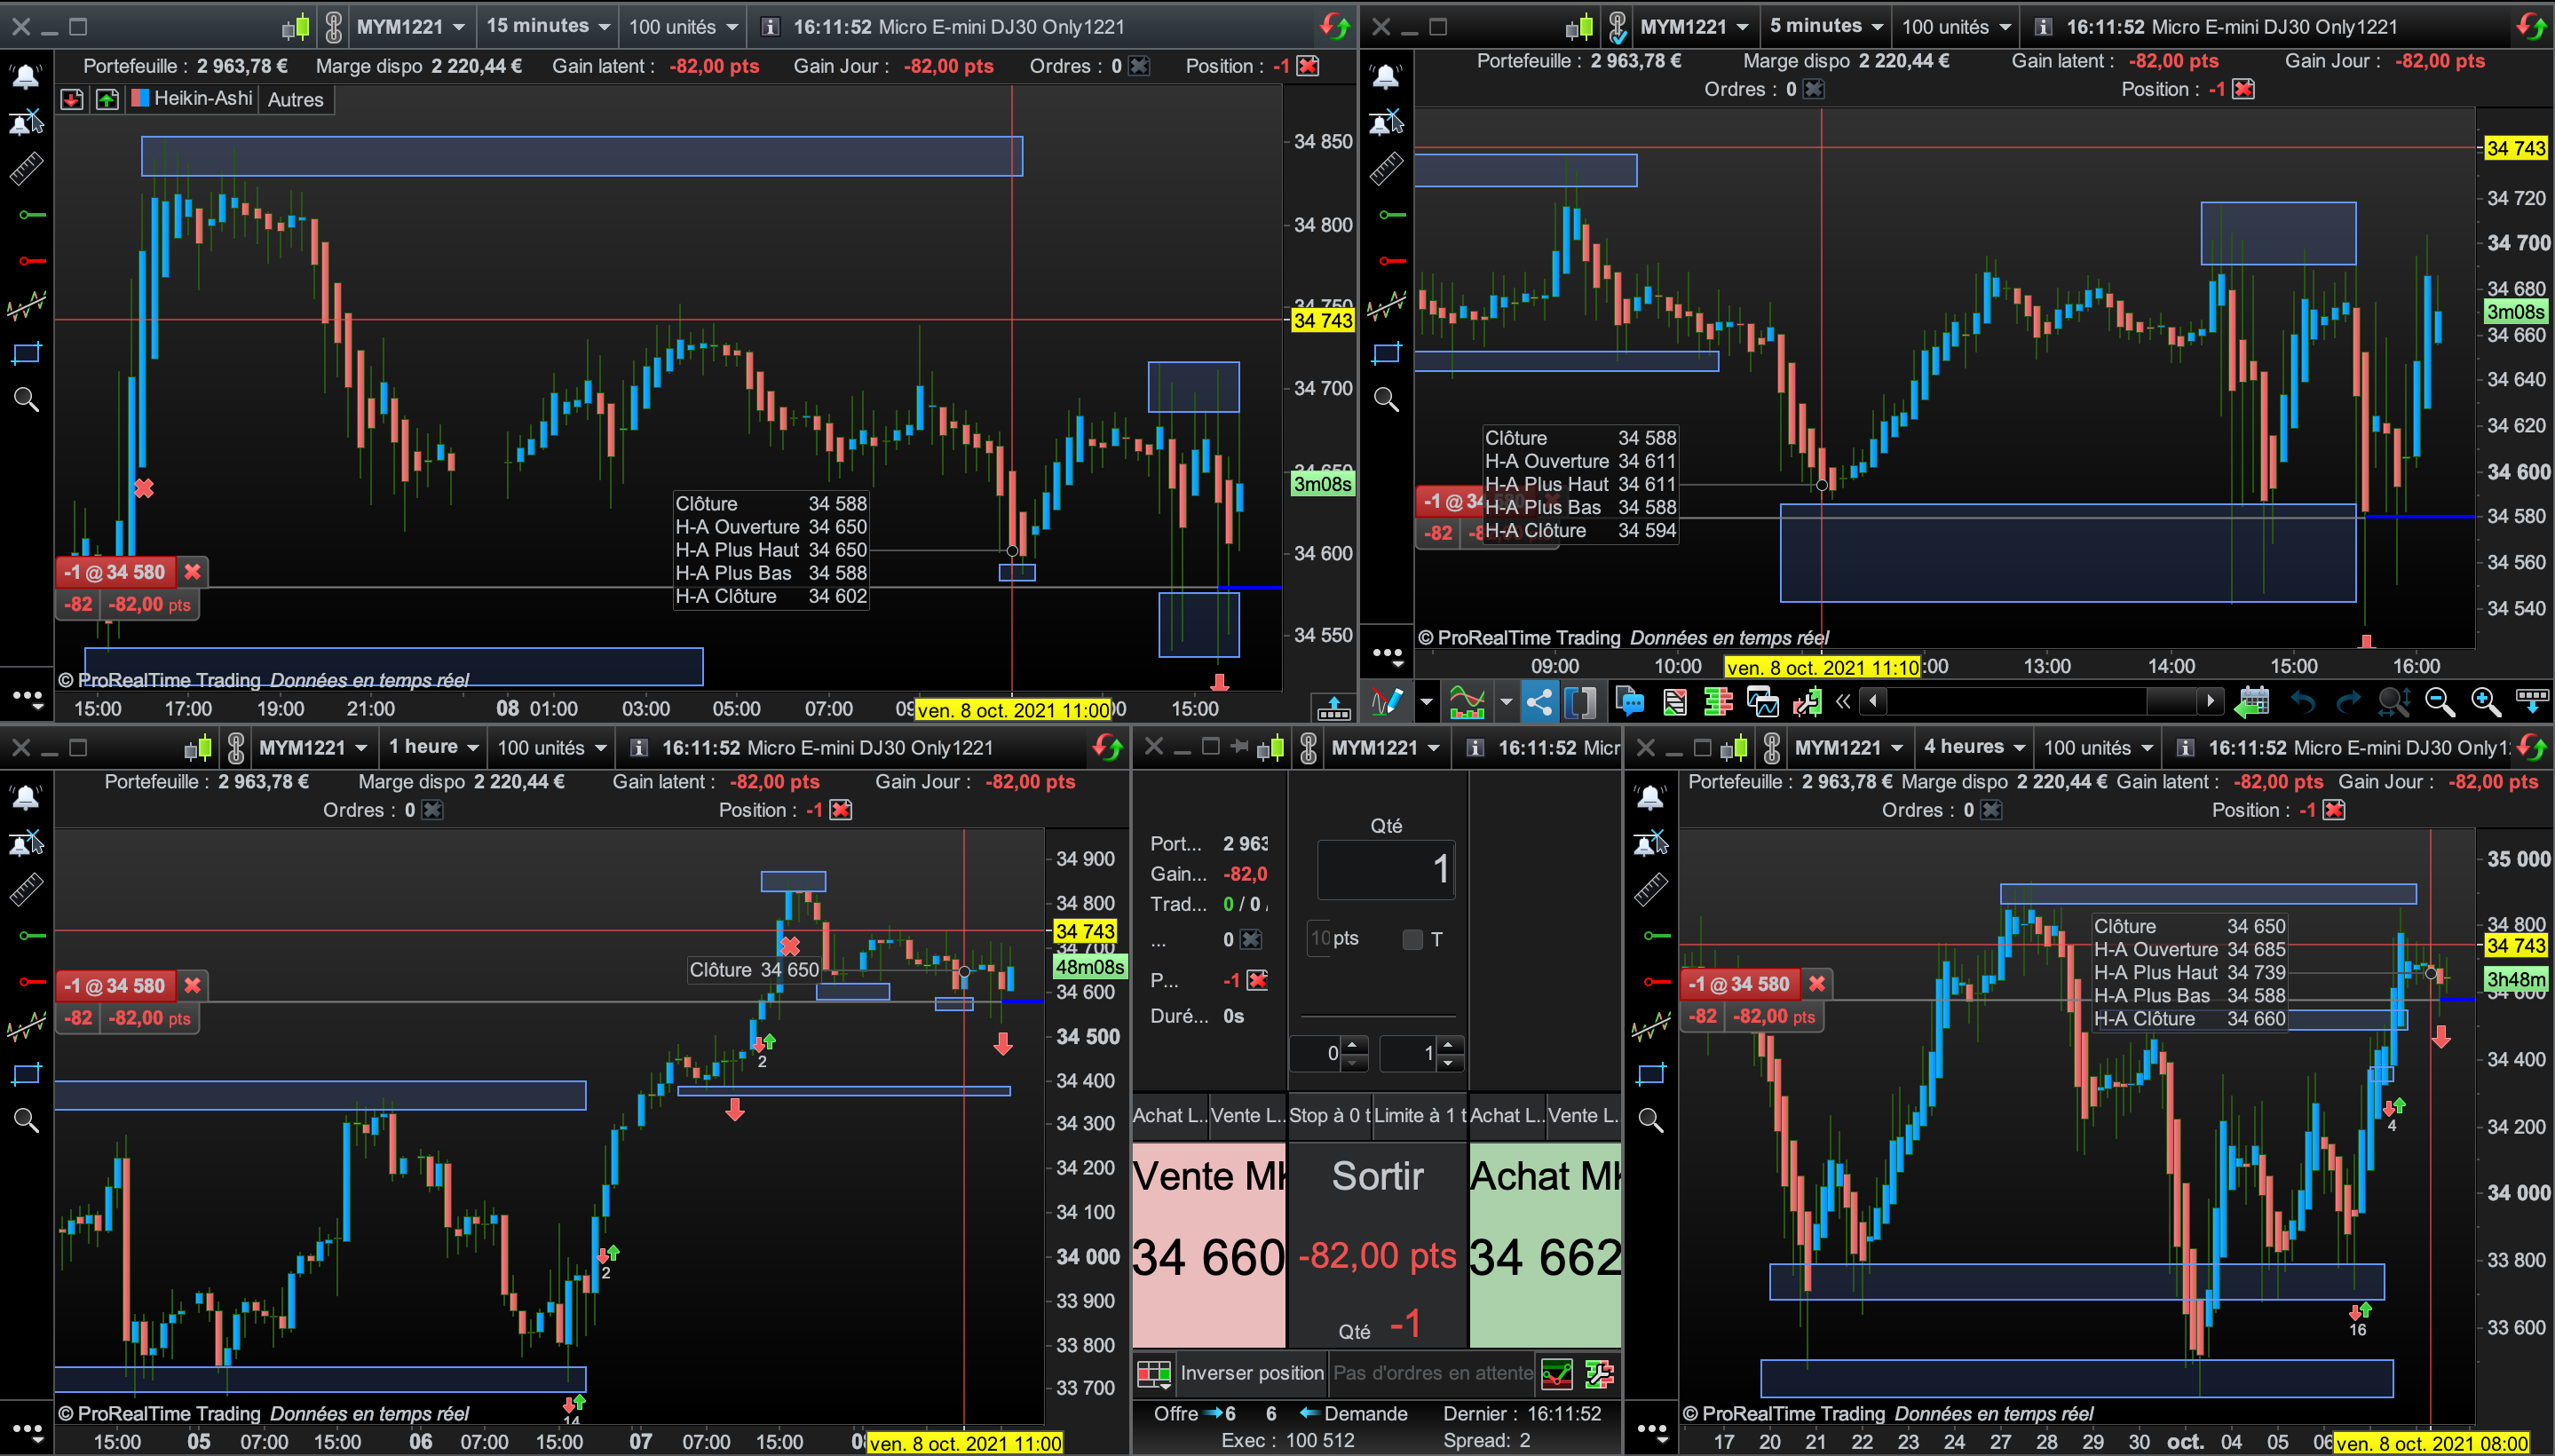Toggle close position X in order panel
Image resolution: width=2555 pixels, height=1456 pixels.
1258,980
